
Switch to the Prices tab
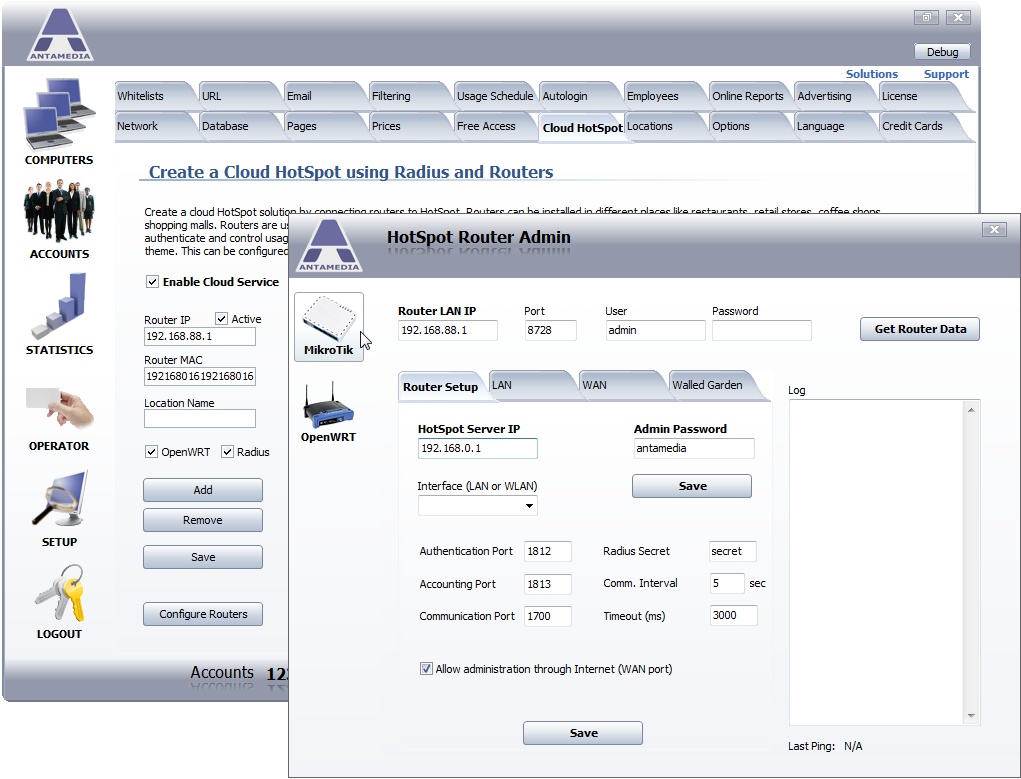[x=409, y=126]
